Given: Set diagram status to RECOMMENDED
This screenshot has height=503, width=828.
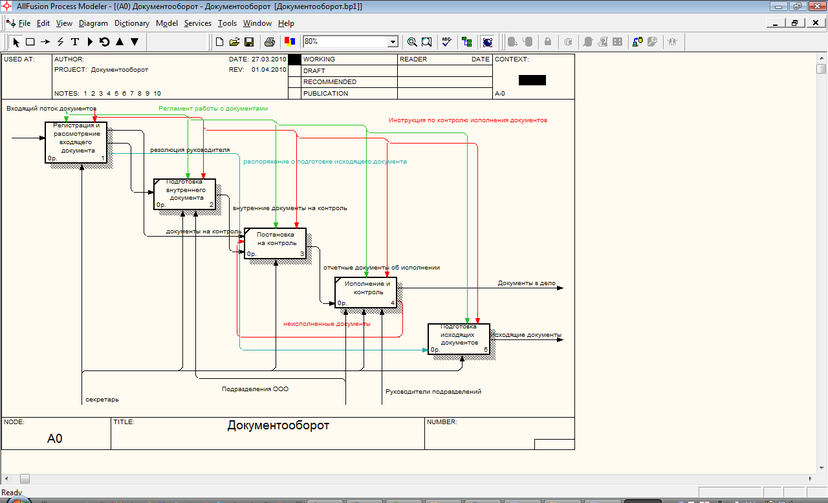Looking at the screenshot, I should (295, 82).
